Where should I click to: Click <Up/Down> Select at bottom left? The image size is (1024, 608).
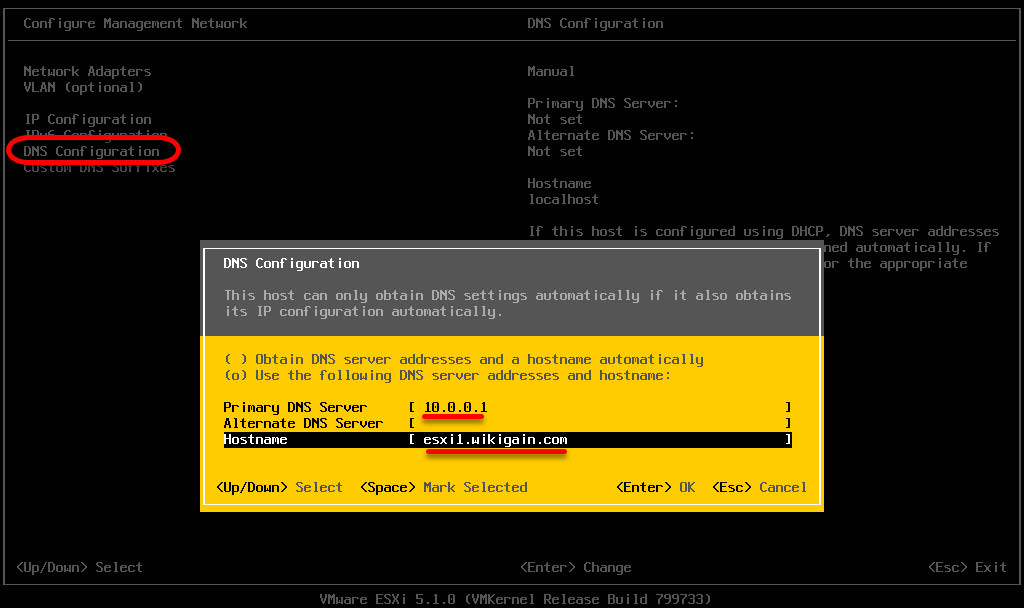(x=79, y=567)
